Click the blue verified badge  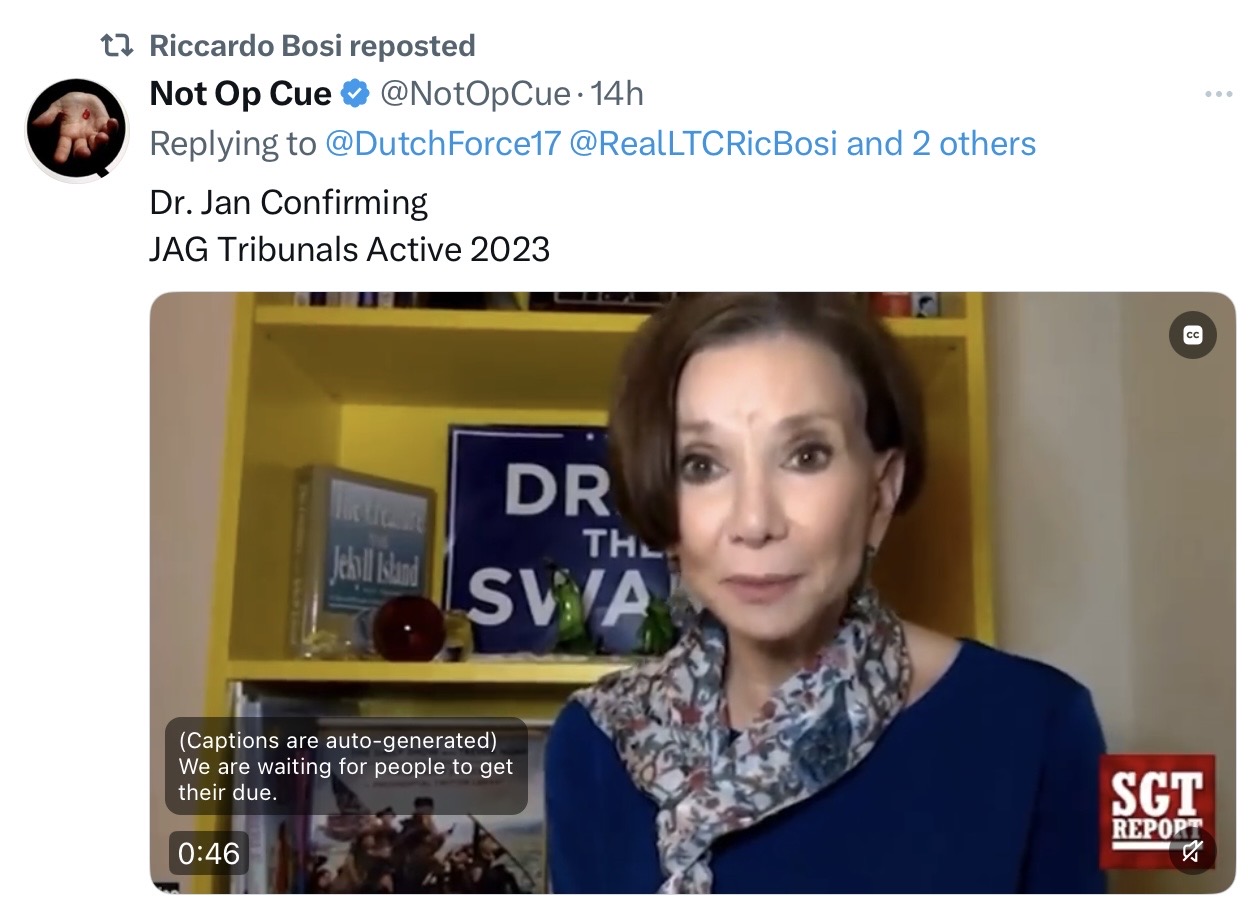(x=354, y=94)
